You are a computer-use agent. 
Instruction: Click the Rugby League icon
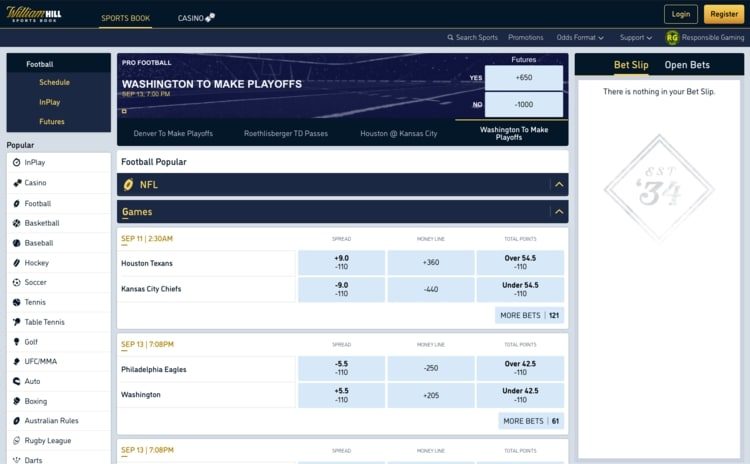[x=16, y=441]
